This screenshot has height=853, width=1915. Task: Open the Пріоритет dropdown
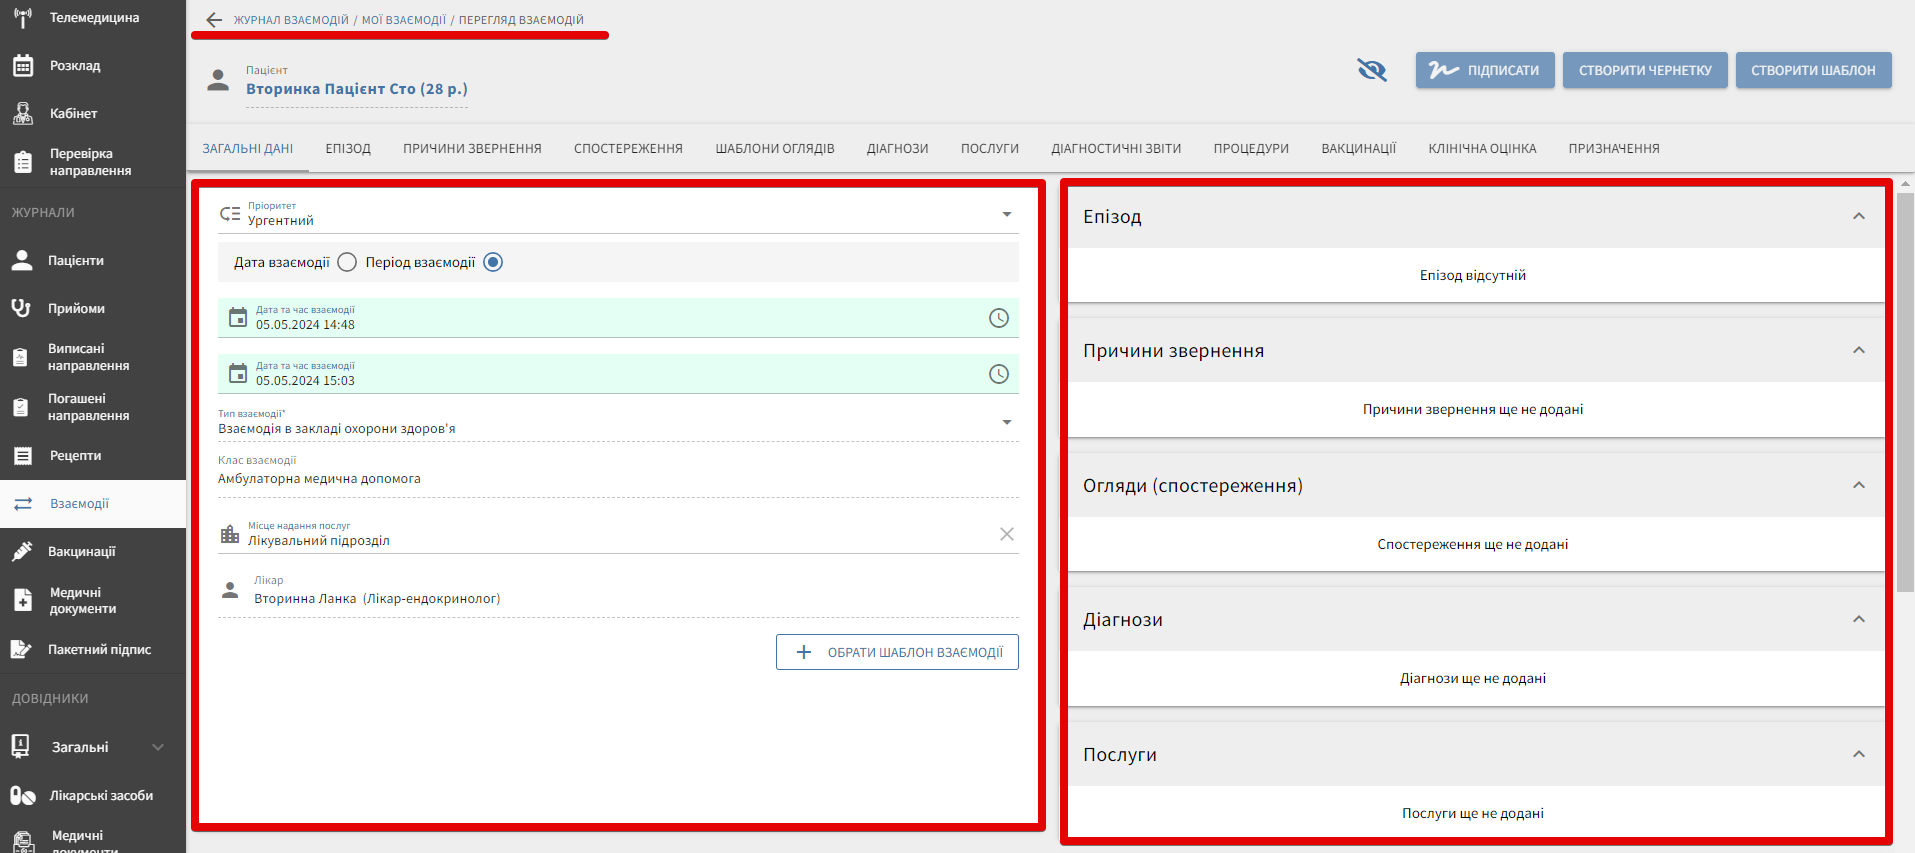click(1006, 215)
